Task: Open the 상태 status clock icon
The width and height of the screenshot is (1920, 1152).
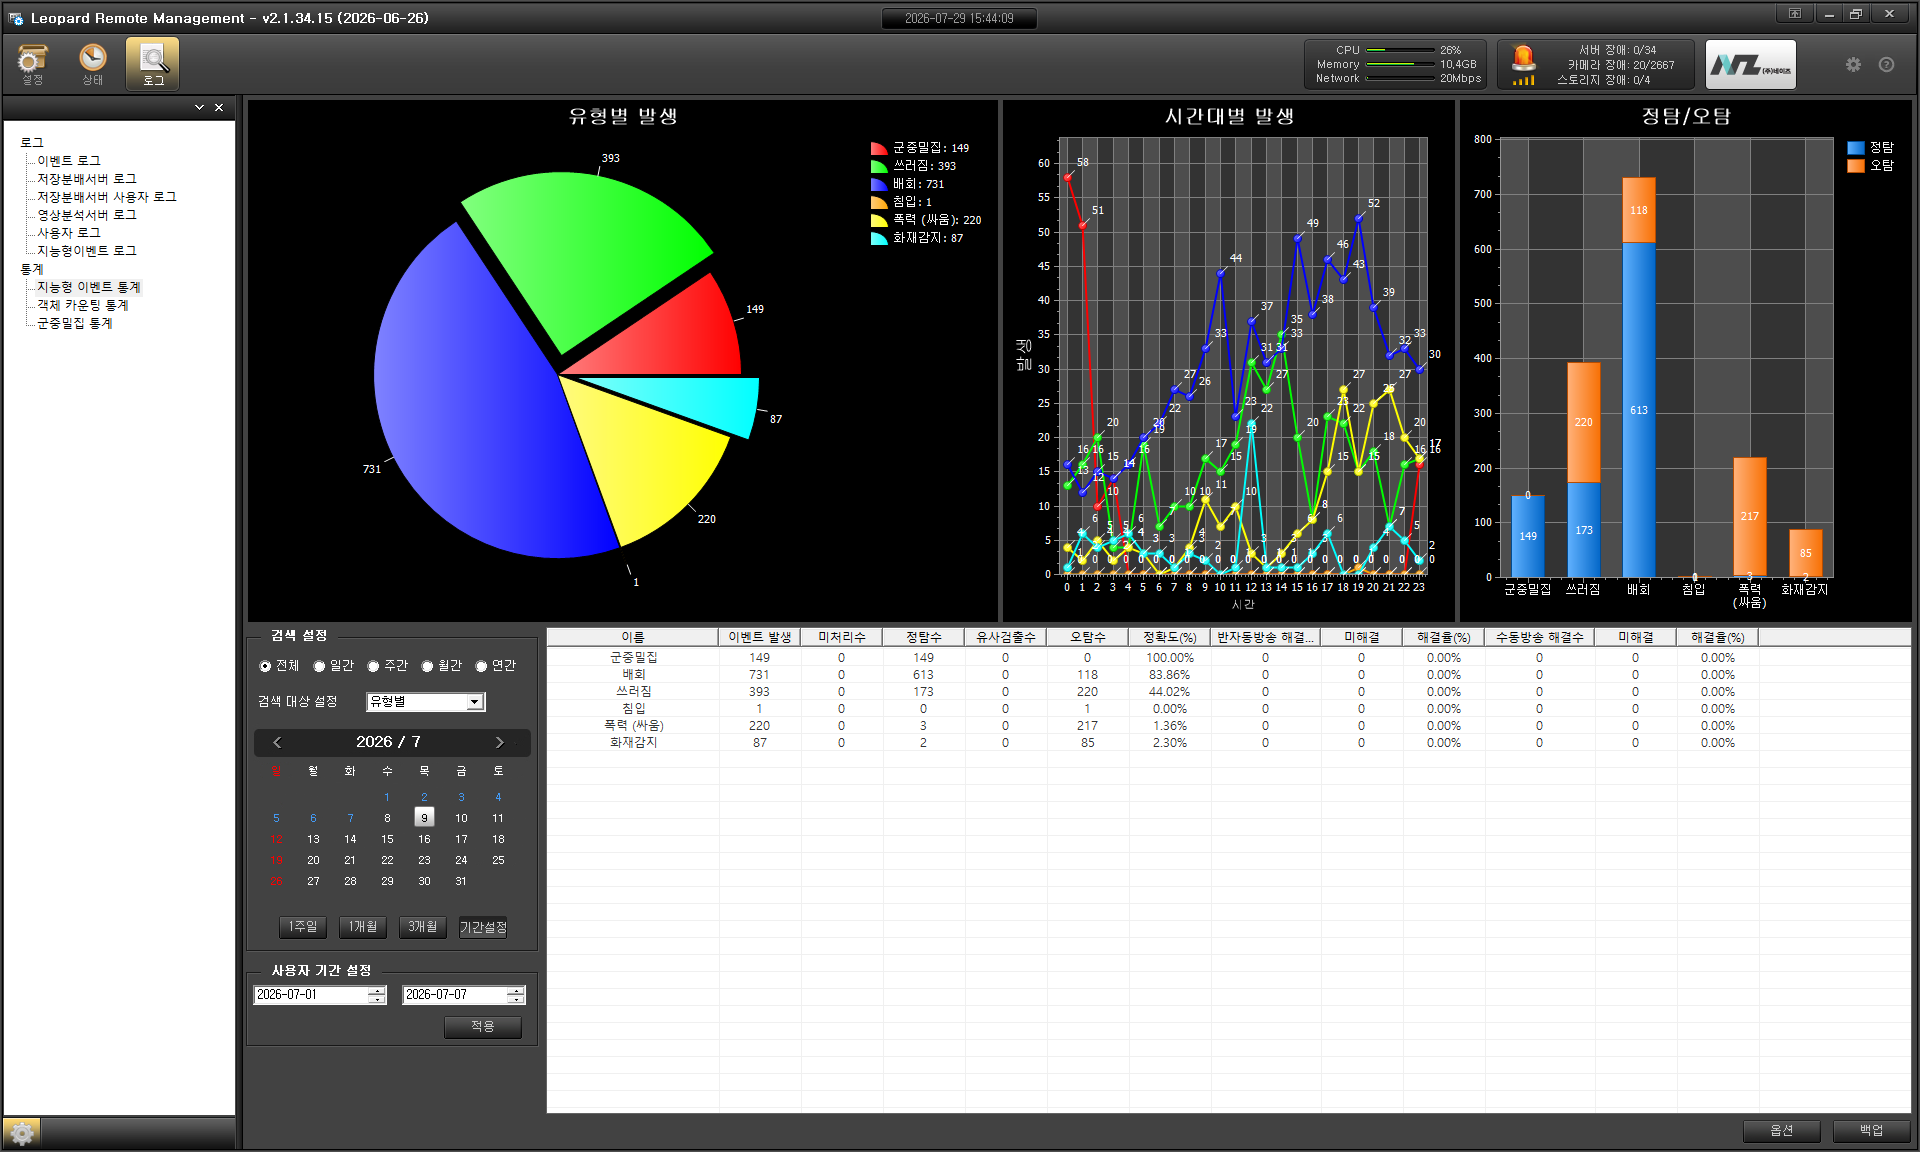Action: pos(93,64)
